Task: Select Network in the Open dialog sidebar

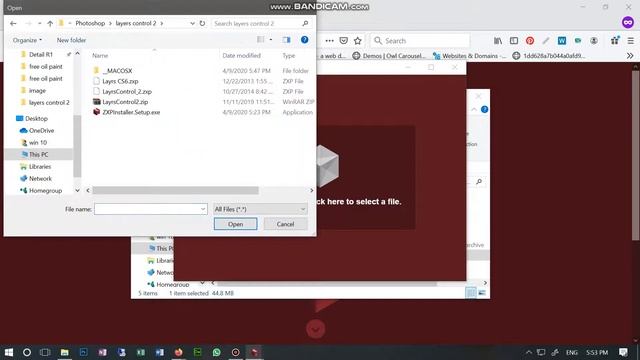Action: [x=40, y=178]
